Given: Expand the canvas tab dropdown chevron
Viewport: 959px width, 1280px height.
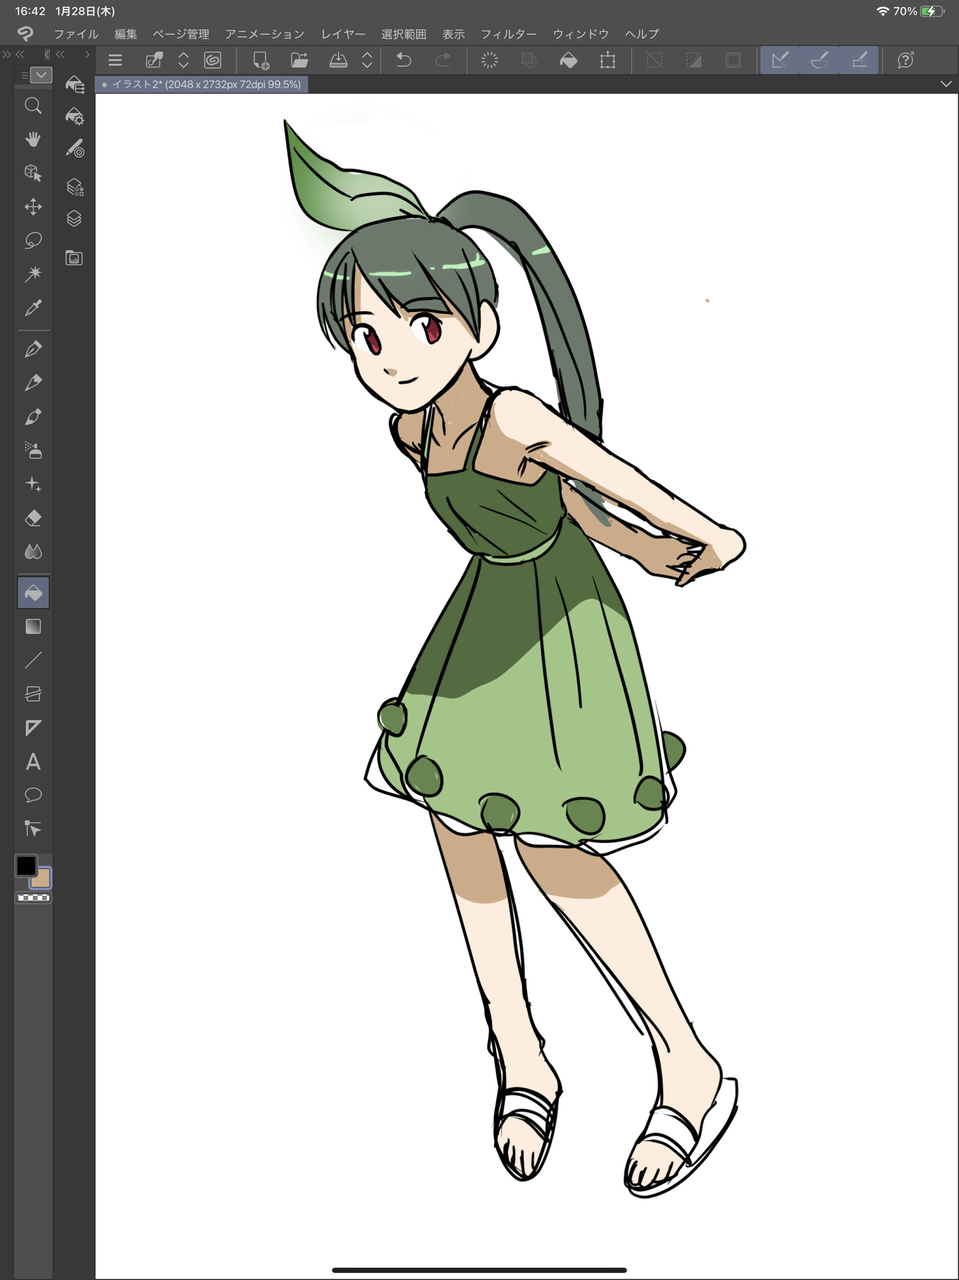Looking at the screenshot, I should [945, 84].
